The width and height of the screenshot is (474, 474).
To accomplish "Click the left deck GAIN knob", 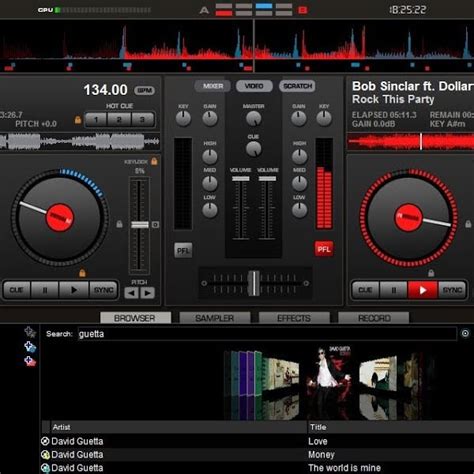I will [210, 118].
